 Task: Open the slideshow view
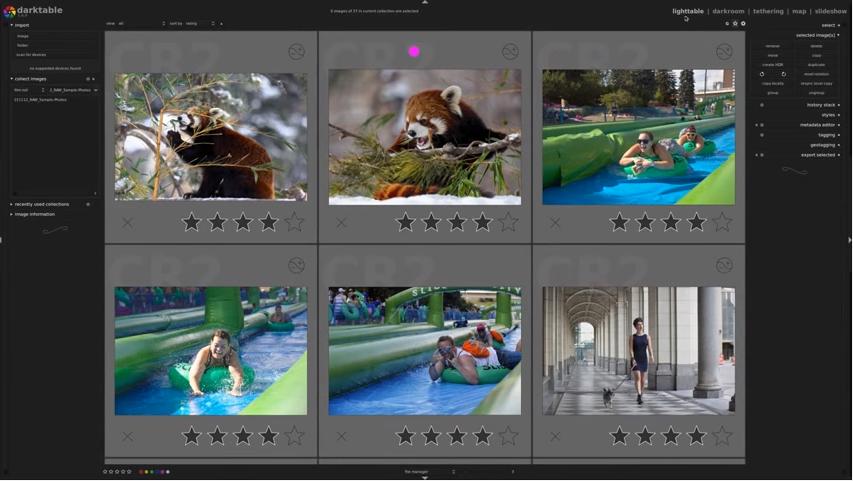pyautogui.click(x=831, y=11)
